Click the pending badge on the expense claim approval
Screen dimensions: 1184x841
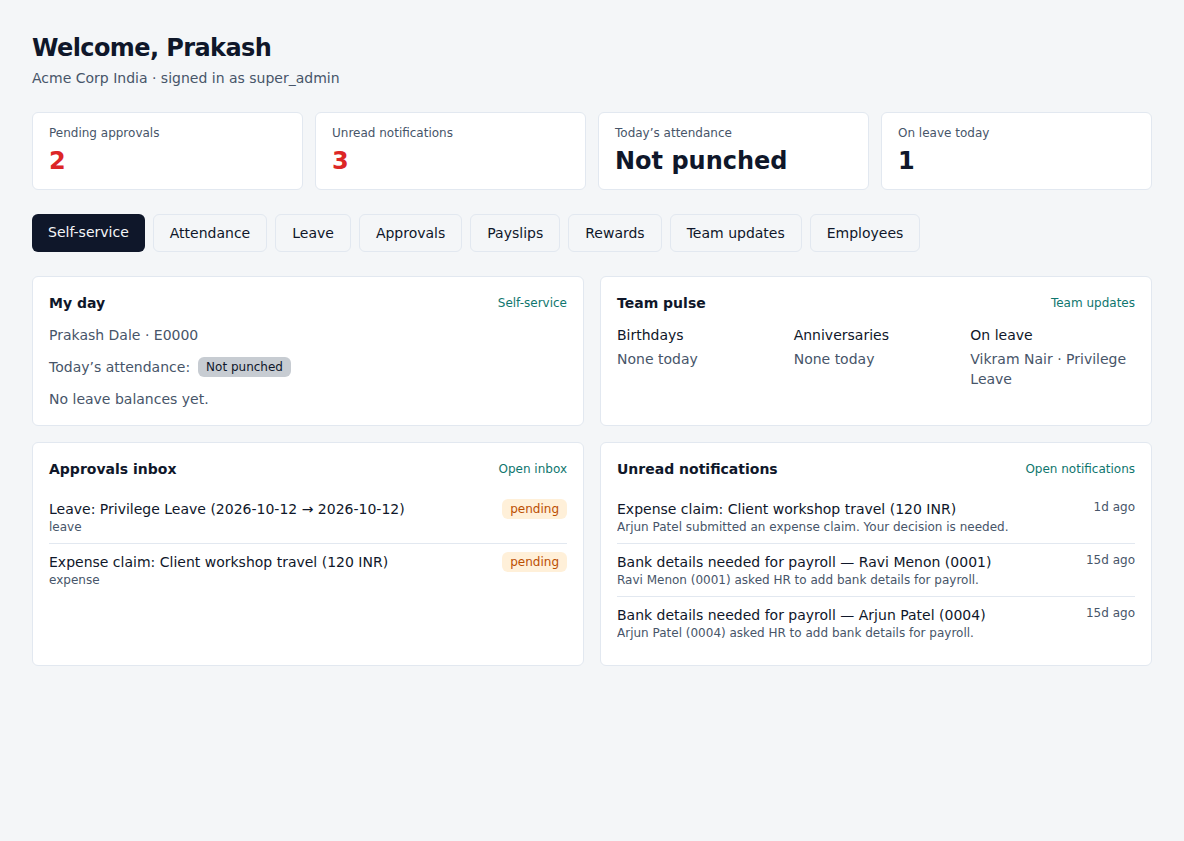click(535, 562)
